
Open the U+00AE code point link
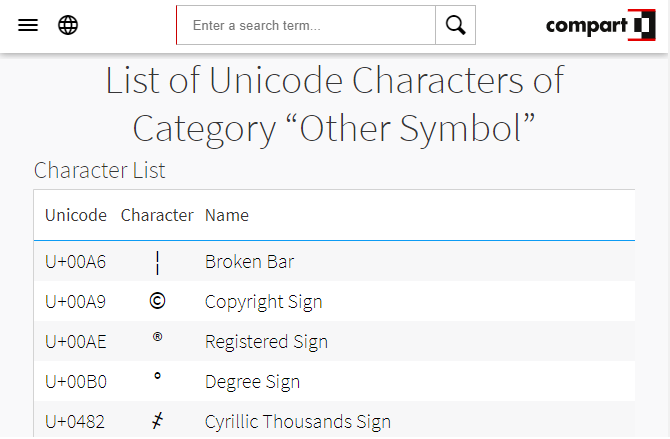[x=76, y=342]
